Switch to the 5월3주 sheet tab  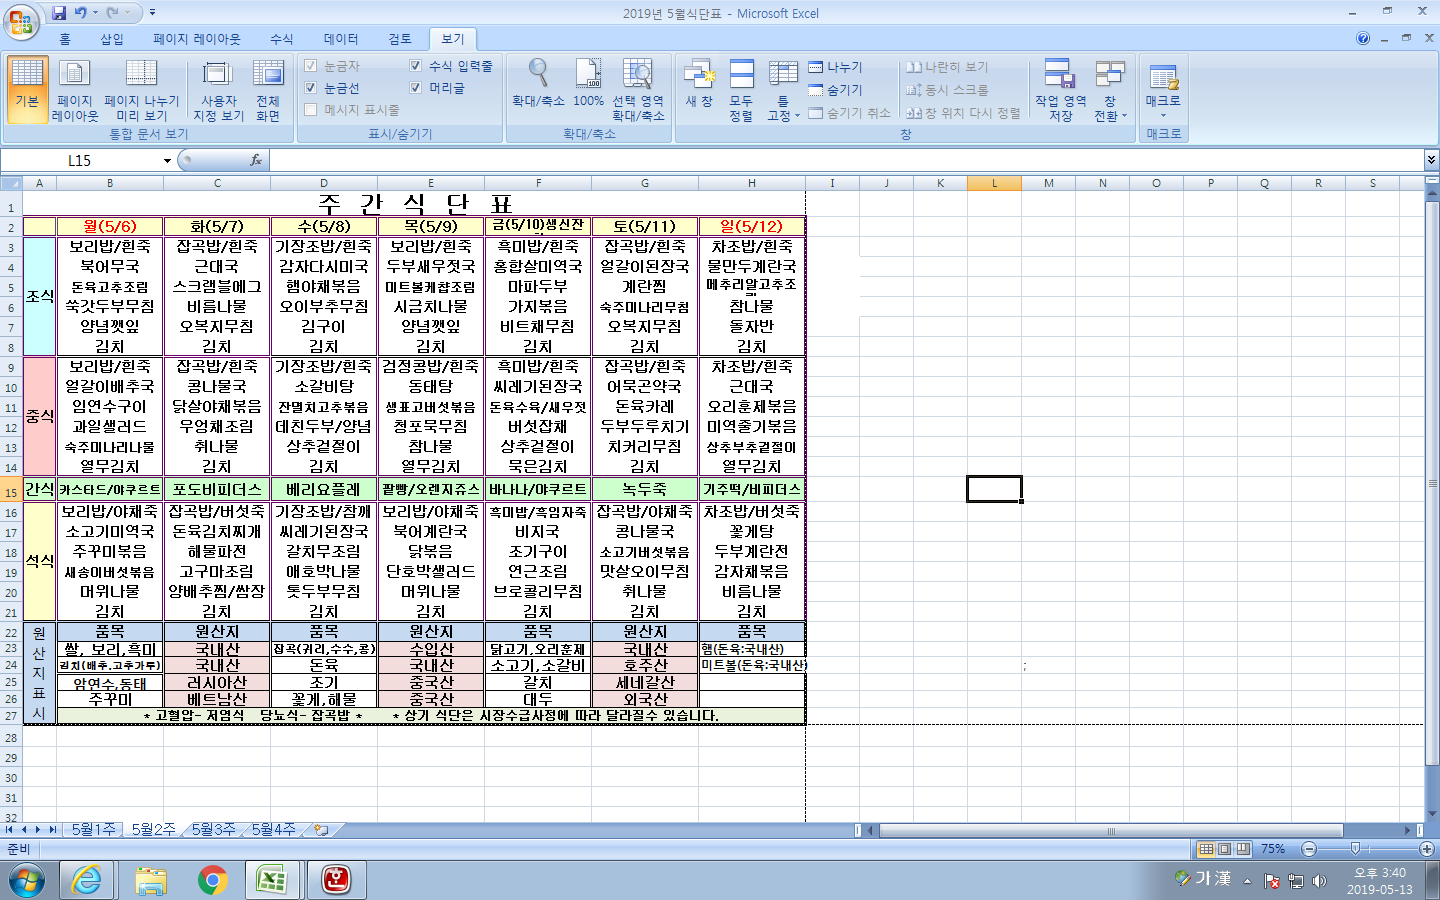pyautogui.click(x=213, y=830)
